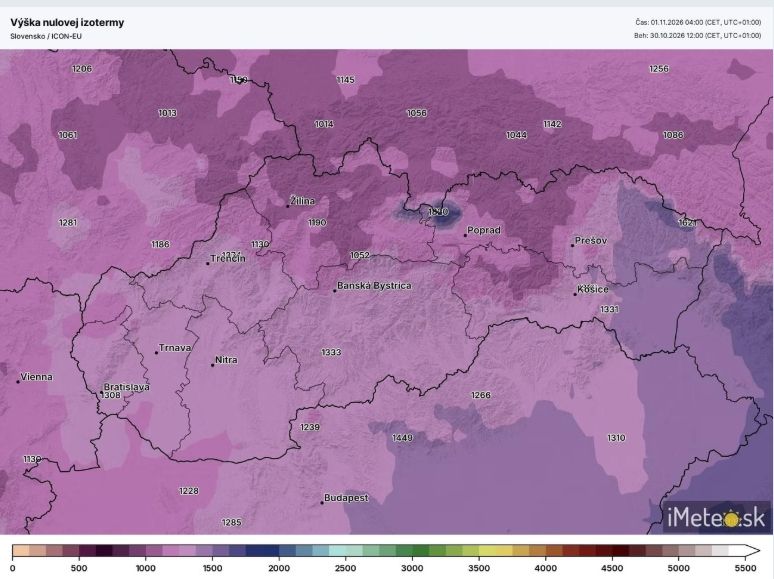Click the map value 1449
Screen dimensions: 774x579
(402, 438)
